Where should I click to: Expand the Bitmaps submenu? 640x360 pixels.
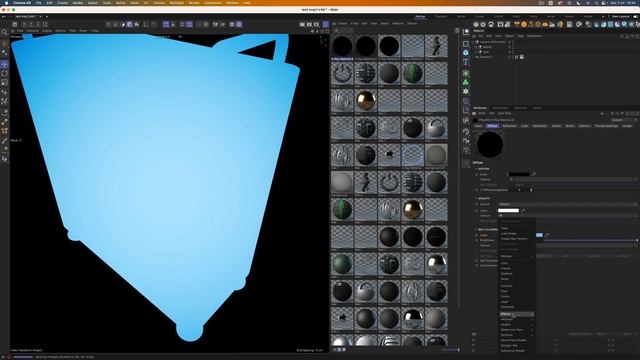pos(516,256)
